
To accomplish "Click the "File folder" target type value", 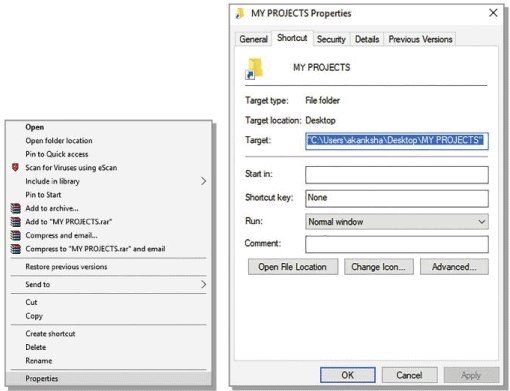I will 322,100.
